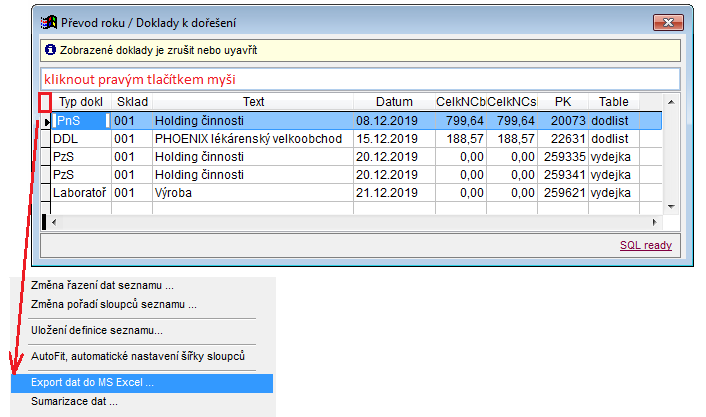Click the 'Datum' column header
Viewport: 706px width, 417px height.
coord(394,102)
